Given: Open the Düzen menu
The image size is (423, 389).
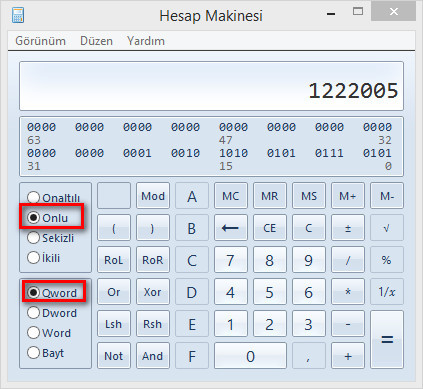Looking at the screenshot, I should (96, 41).
